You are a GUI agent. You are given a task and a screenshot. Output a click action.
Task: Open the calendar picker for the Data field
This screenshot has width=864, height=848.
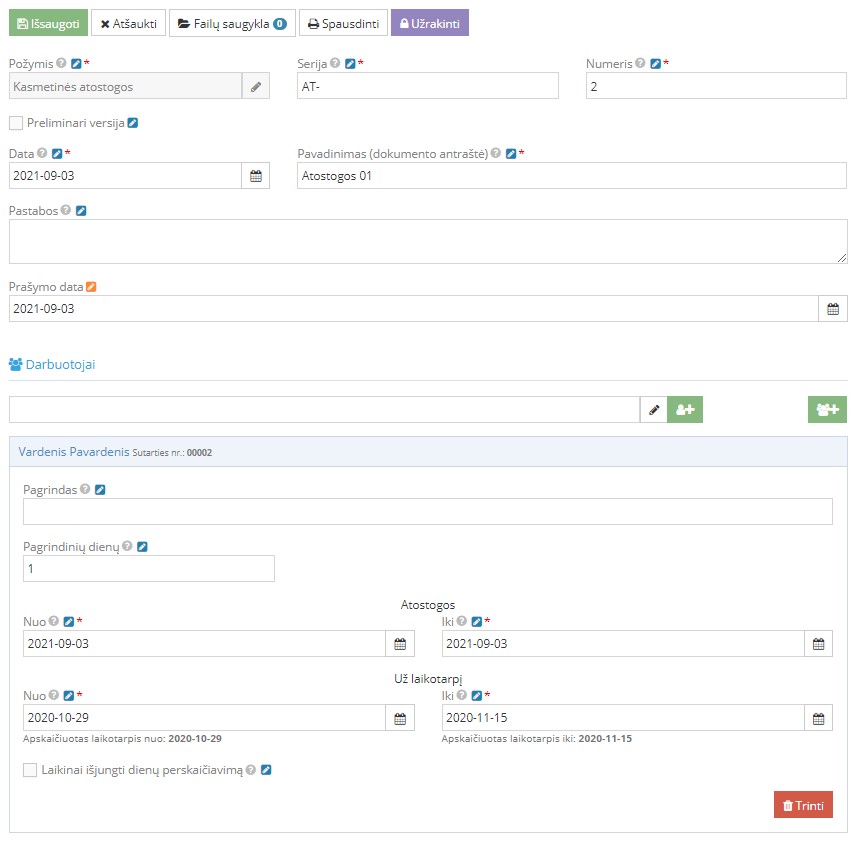click(x=256, y=176)
